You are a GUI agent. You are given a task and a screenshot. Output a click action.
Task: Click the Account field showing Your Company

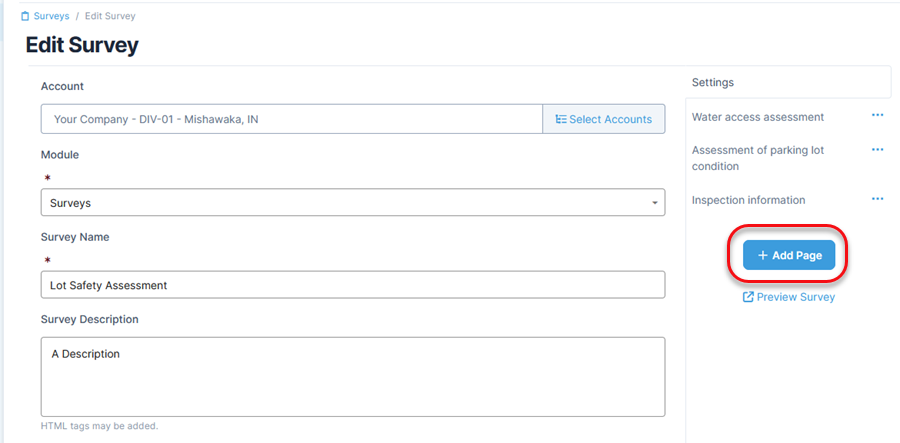(x=292, y=119)
